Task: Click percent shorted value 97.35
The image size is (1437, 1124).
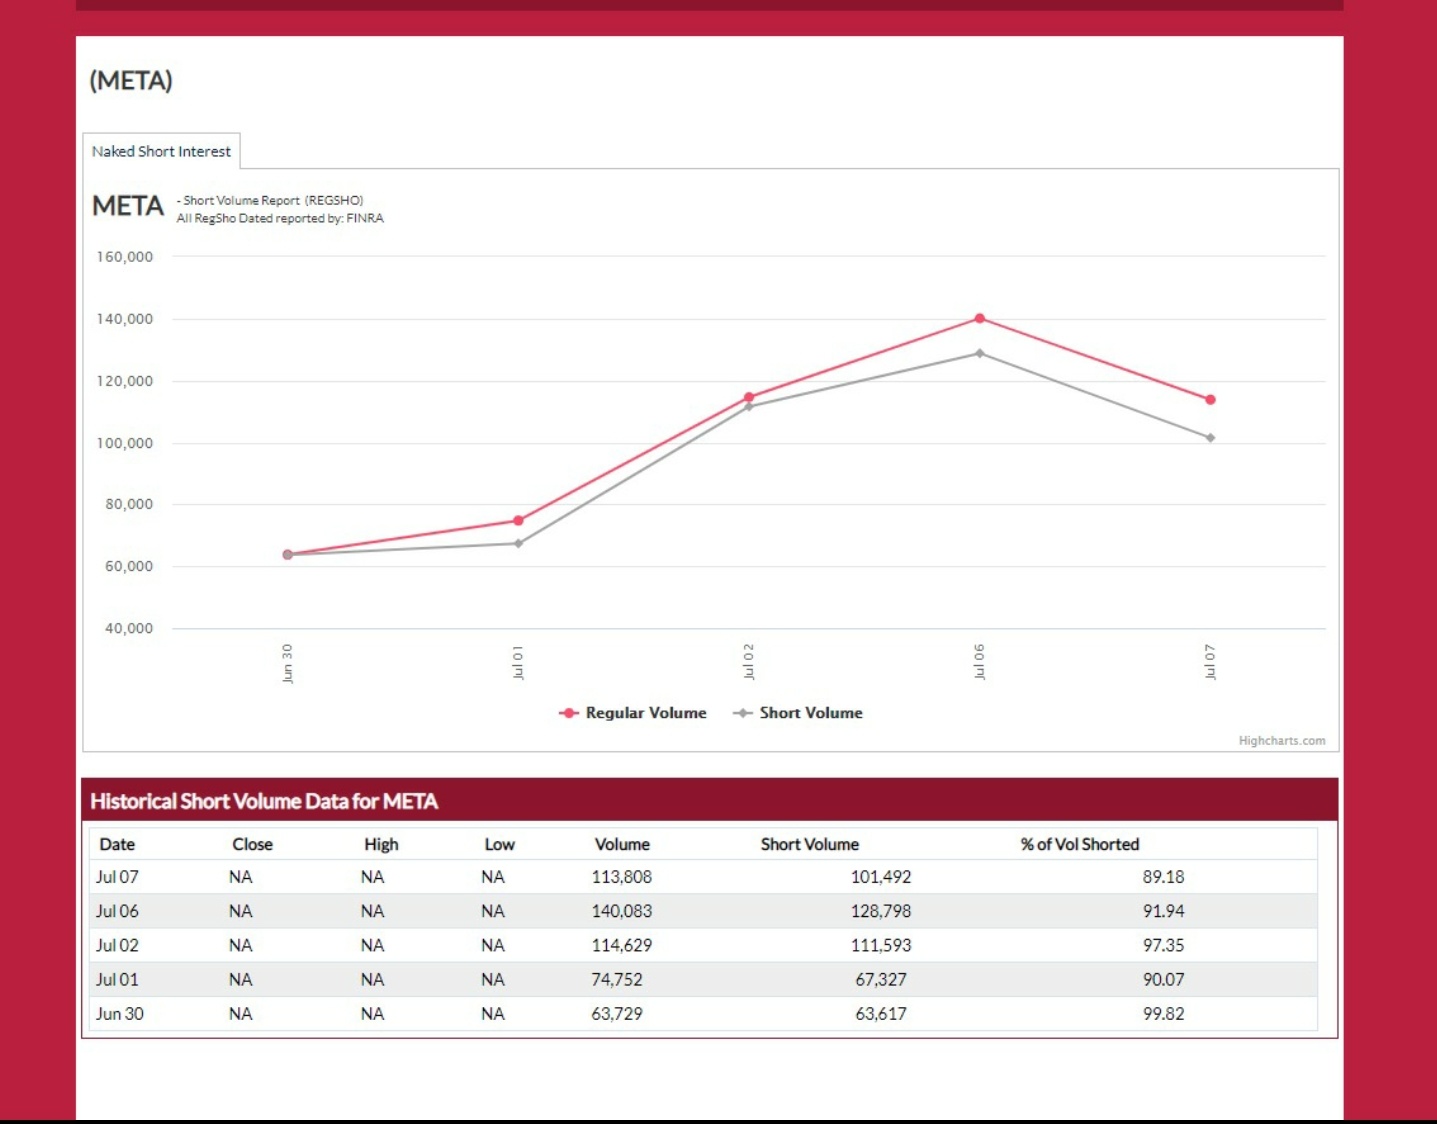Action: pyautogui.click(x=1163, y=945)
